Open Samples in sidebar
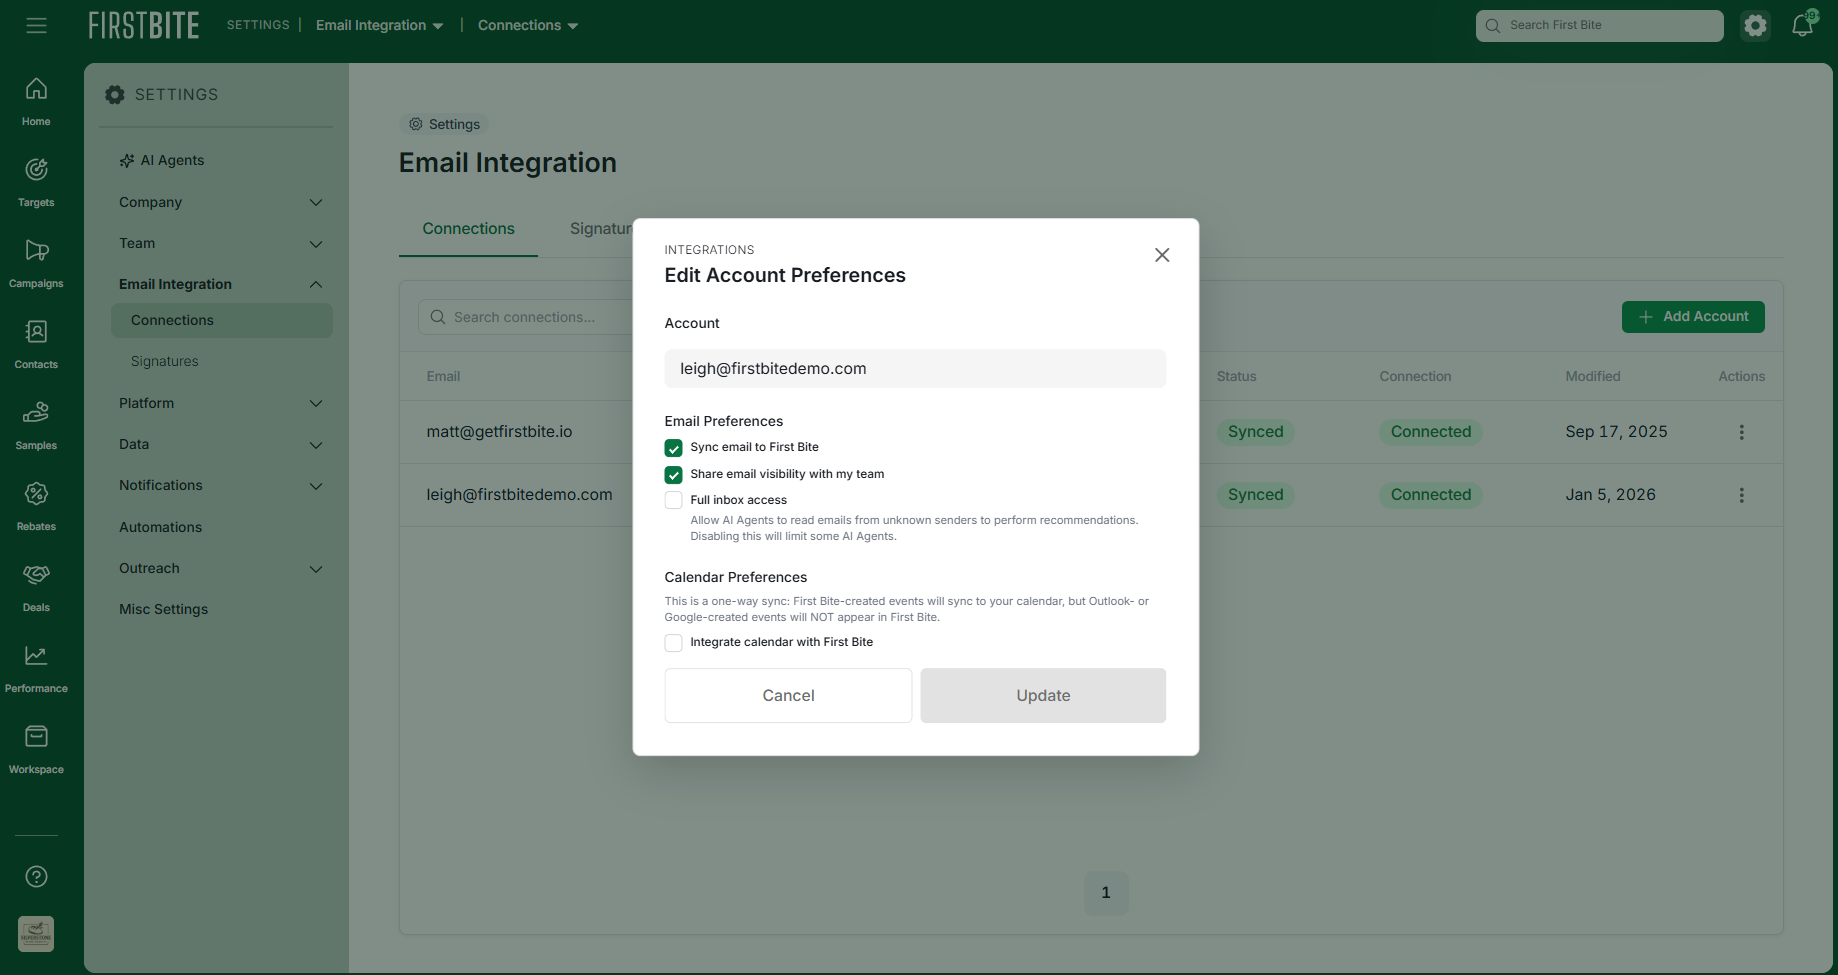Image resolution: width=1838 pixels, height=975 pixels. pos(36,426)
